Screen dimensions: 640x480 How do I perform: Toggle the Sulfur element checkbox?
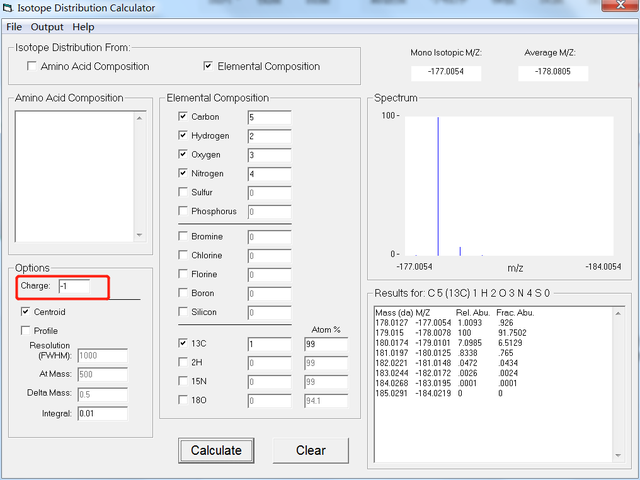click(182, 192)
